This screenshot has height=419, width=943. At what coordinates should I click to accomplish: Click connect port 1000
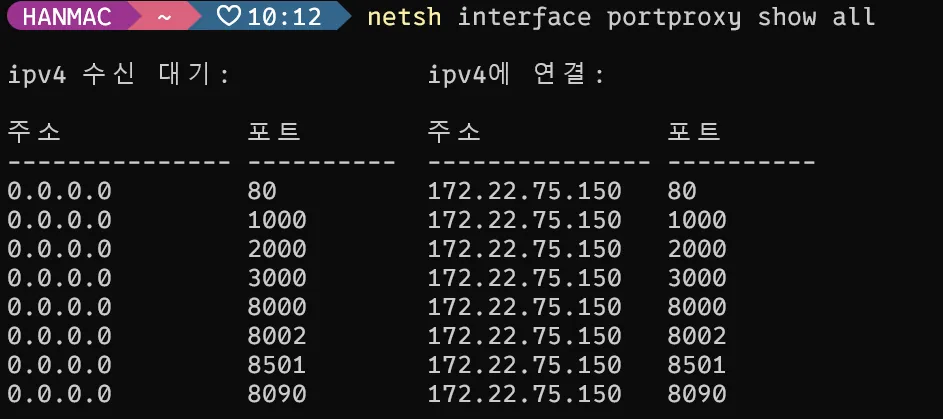[696, 220]
